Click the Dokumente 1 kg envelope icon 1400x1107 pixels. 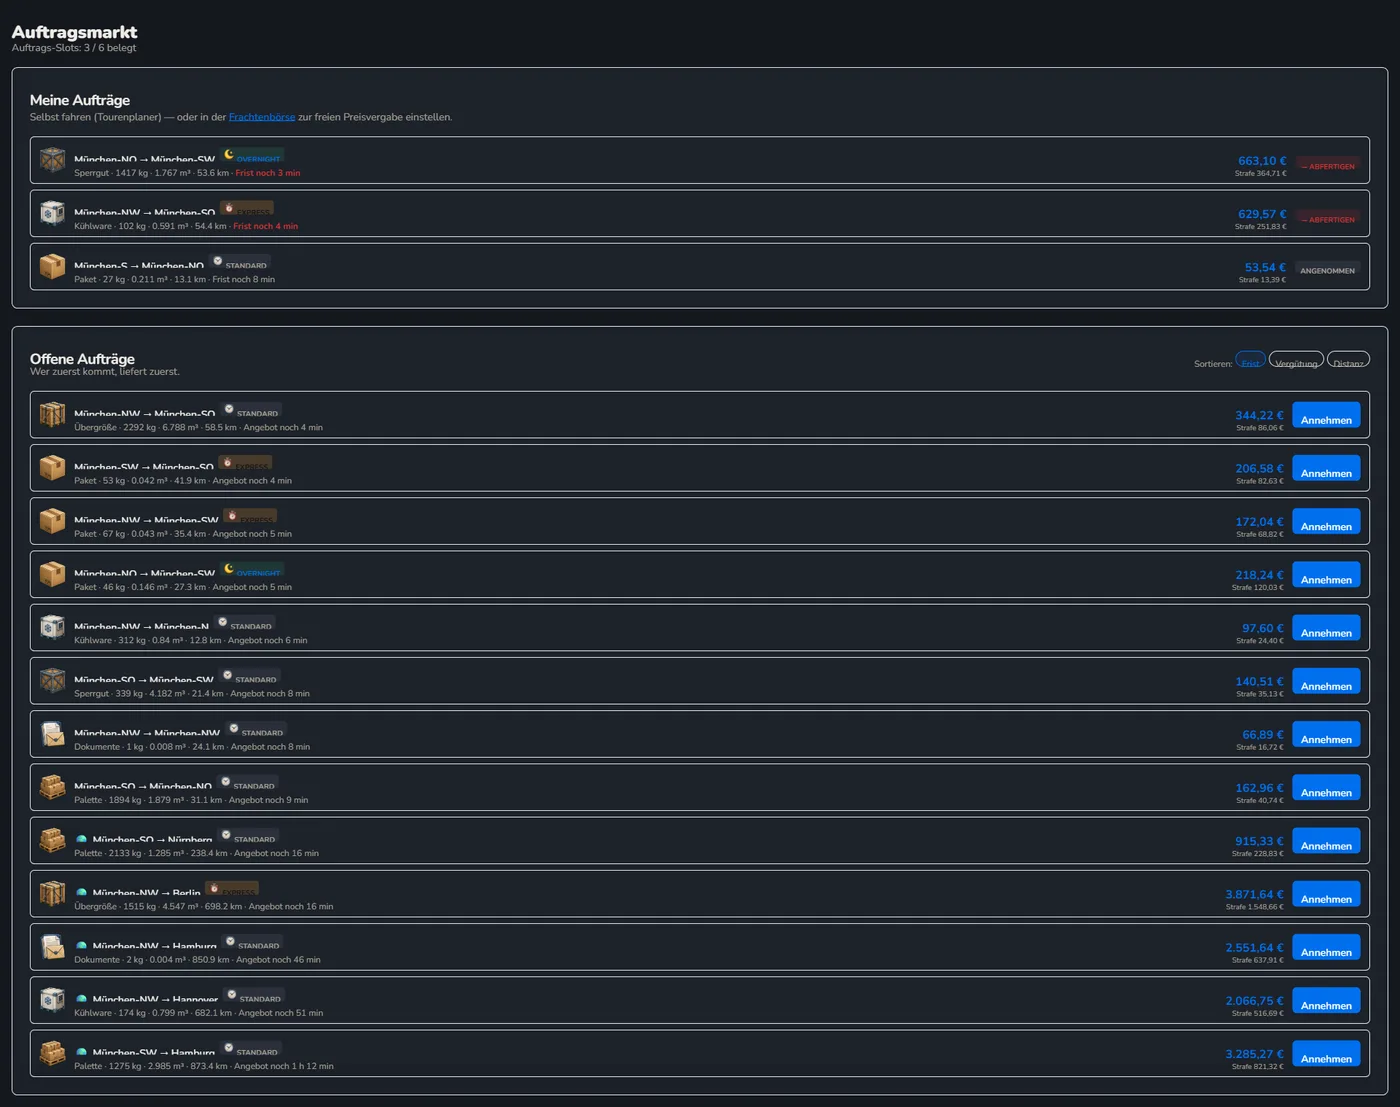coord(52,733)
